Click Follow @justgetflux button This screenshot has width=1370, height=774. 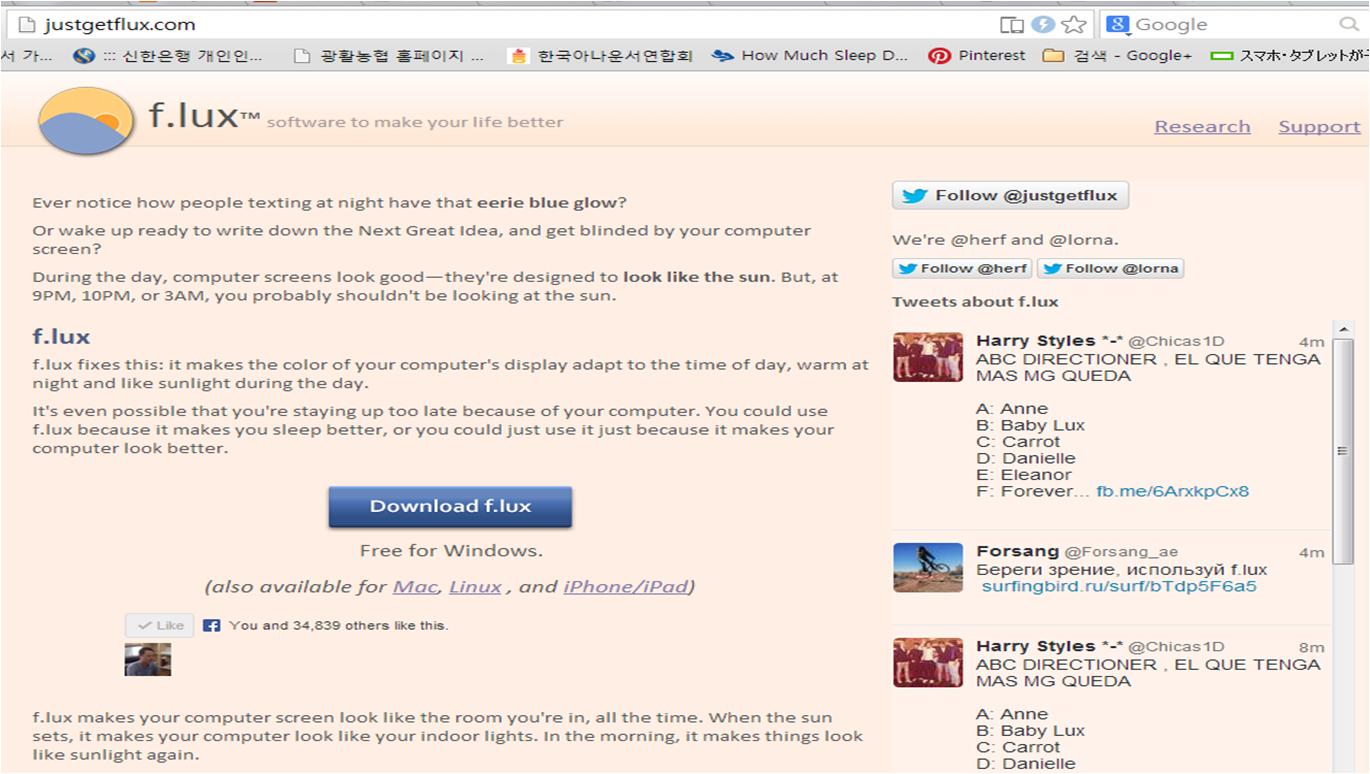coord(1010,195)
